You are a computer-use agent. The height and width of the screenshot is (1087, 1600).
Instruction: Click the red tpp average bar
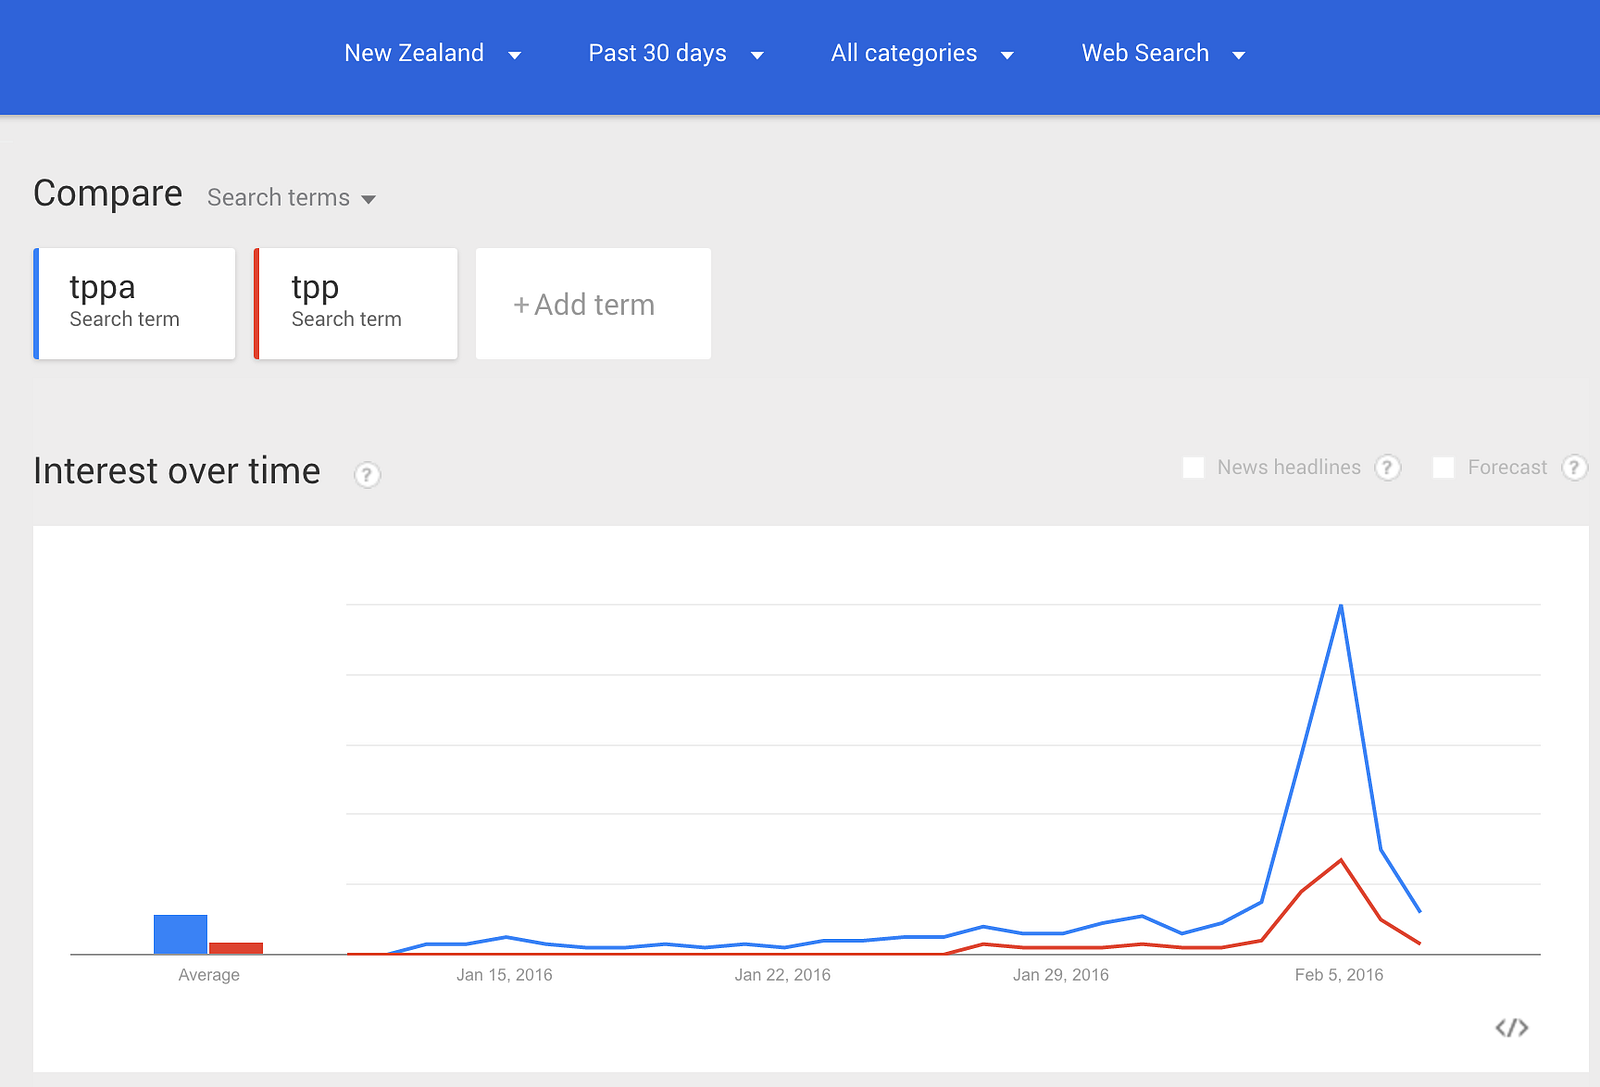[236, 948]
